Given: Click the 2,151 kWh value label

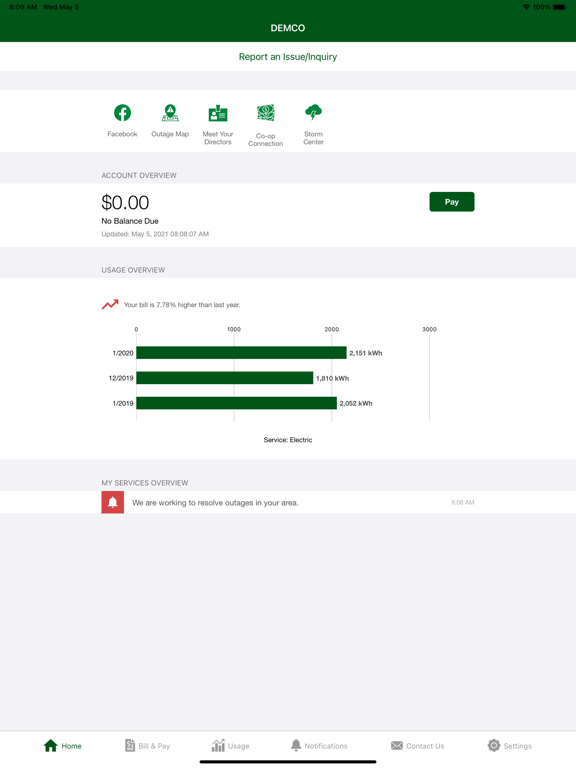Looking at the screenshot, I should (x=365, y=353).
